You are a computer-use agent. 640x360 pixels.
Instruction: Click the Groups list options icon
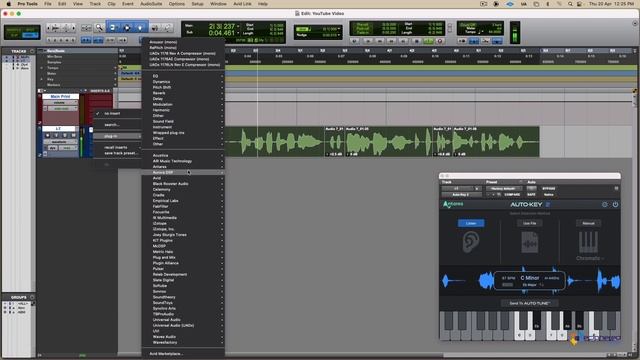(32, 297)
